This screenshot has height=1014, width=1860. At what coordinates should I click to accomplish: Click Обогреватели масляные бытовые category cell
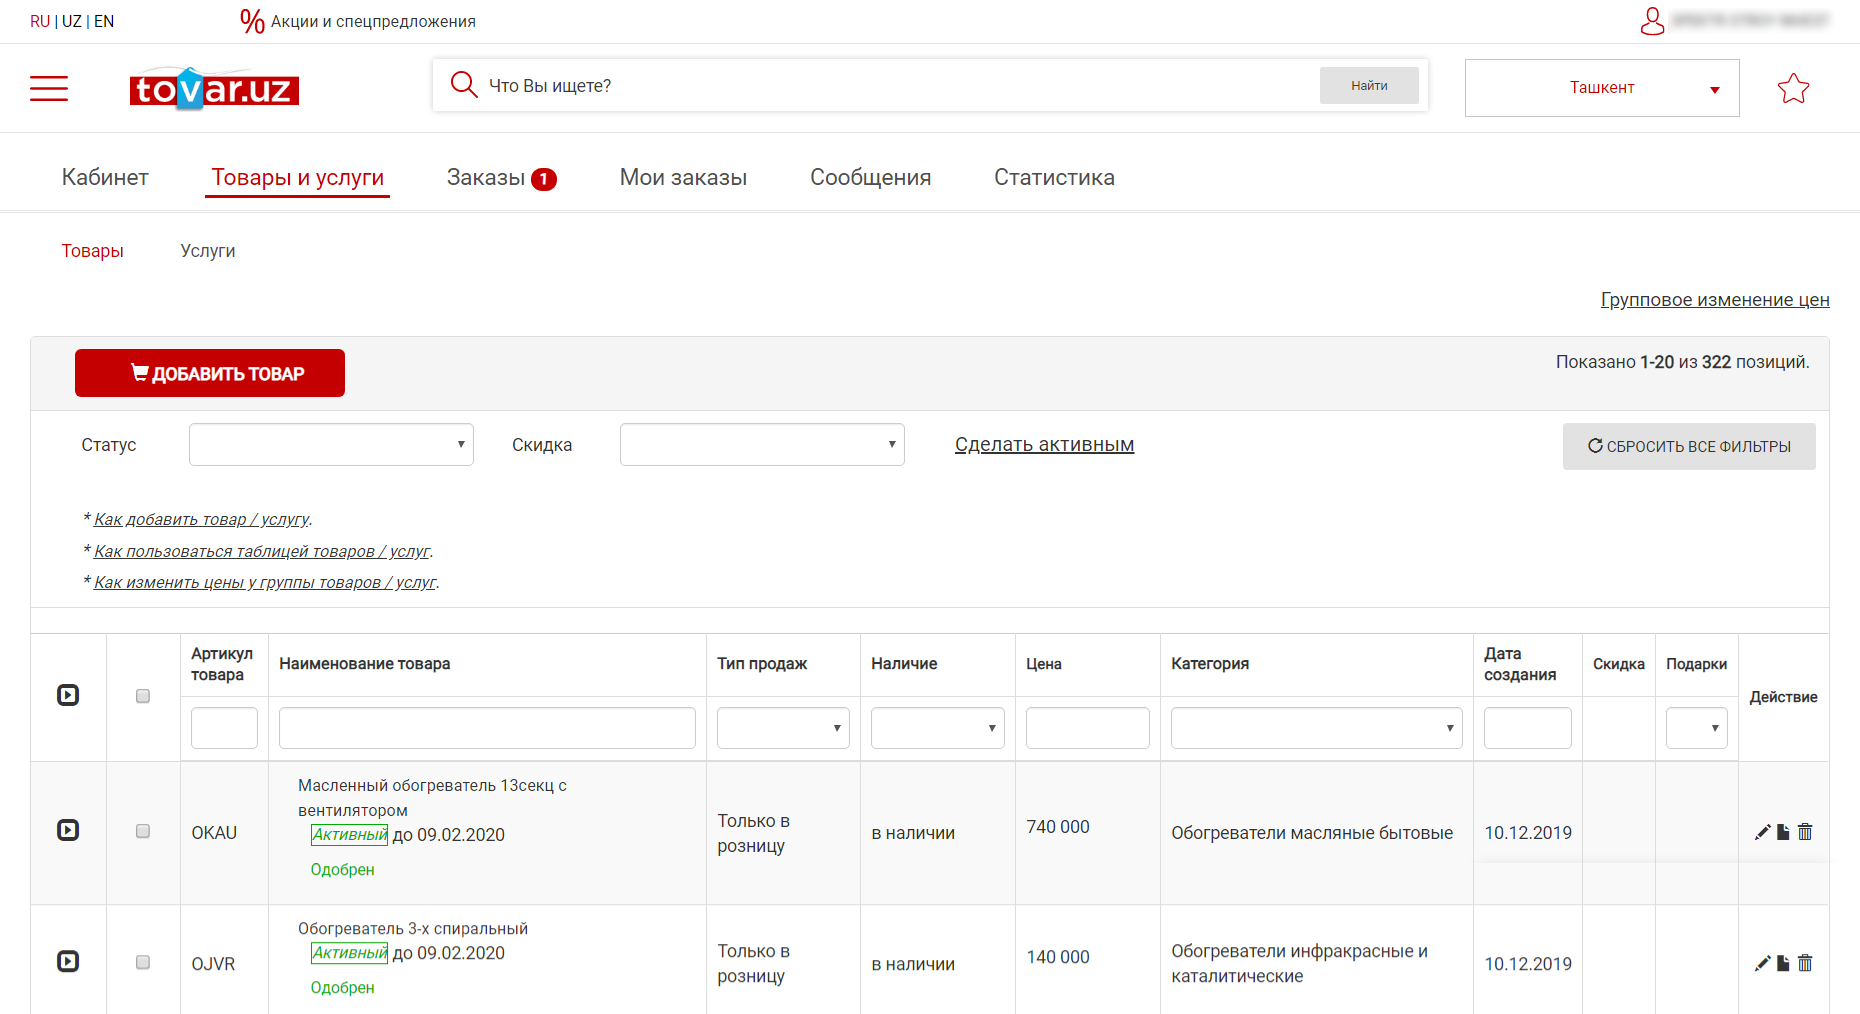click(x=1312, y=833)
